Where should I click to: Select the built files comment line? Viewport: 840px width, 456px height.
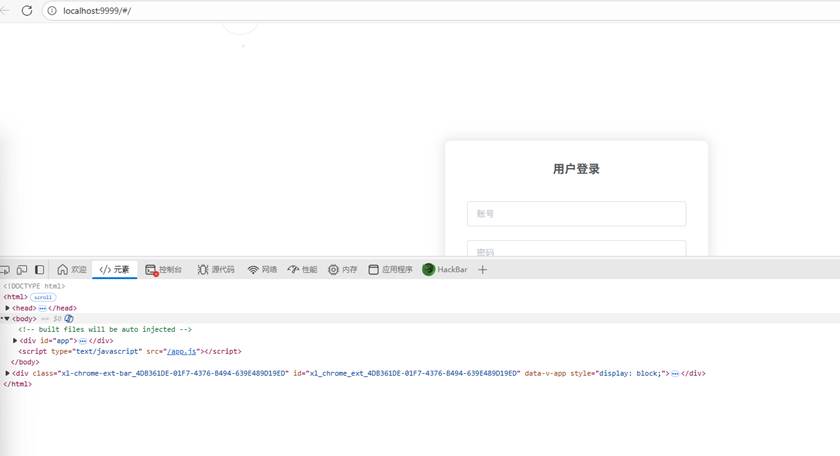point(105,330)
